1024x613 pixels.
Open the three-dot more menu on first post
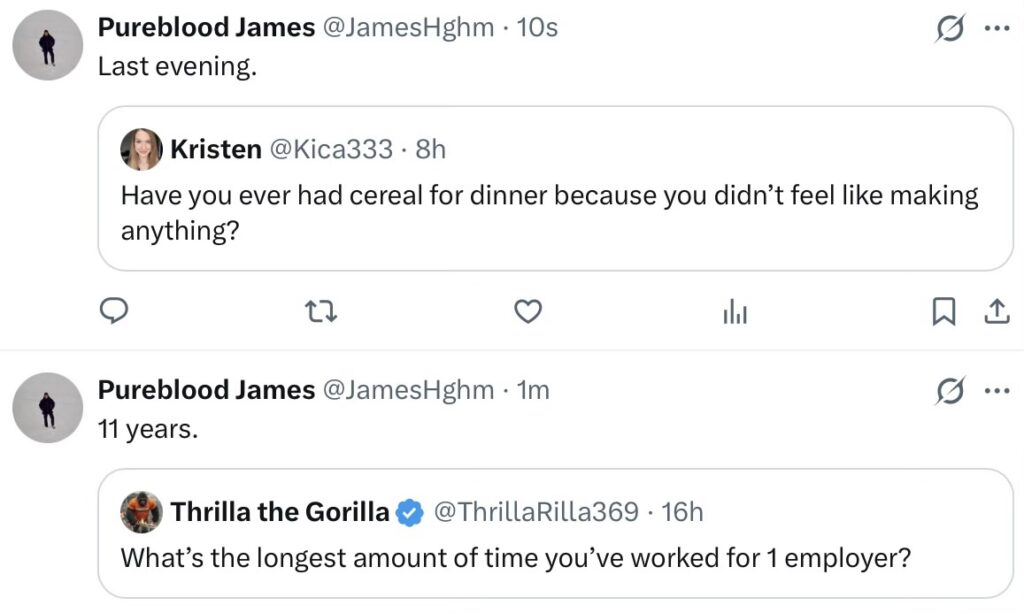(x=997, y=29)
